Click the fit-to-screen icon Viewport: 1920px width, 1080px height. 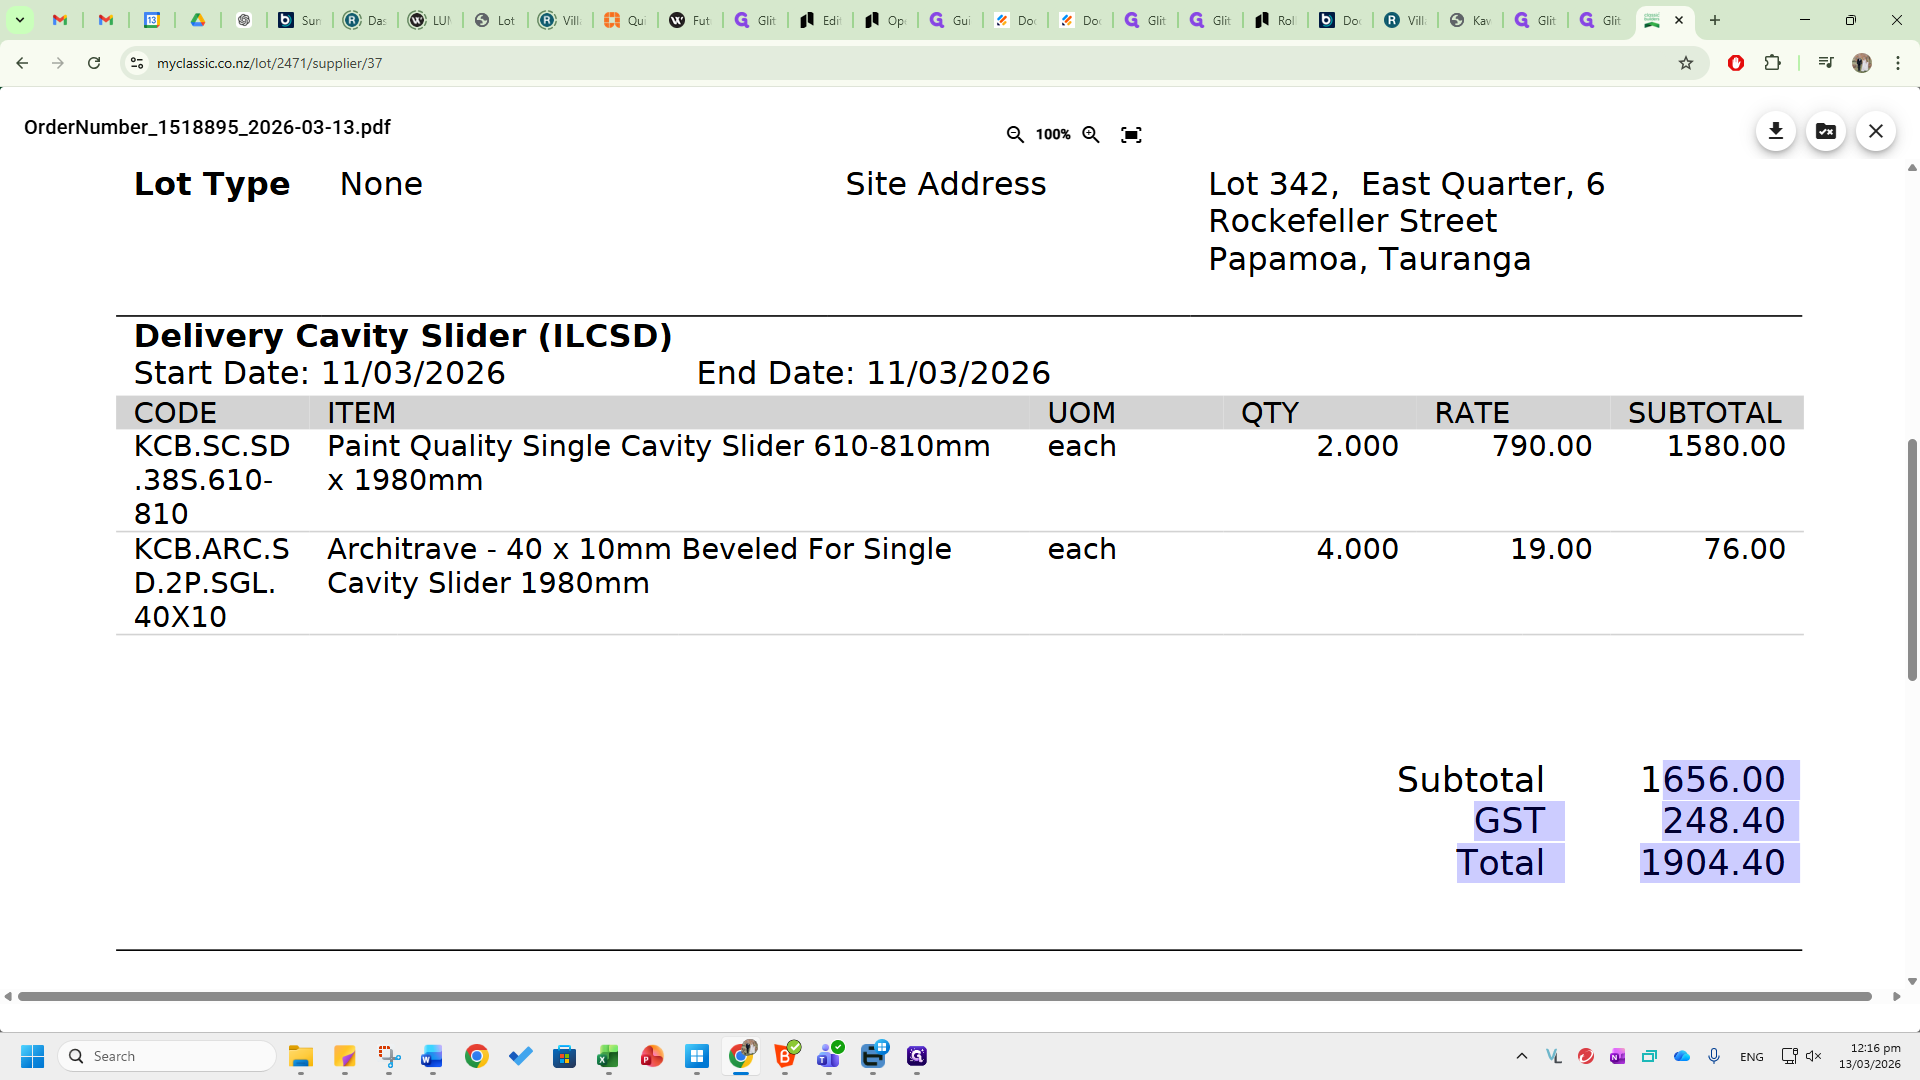[x=1131, y=134]
